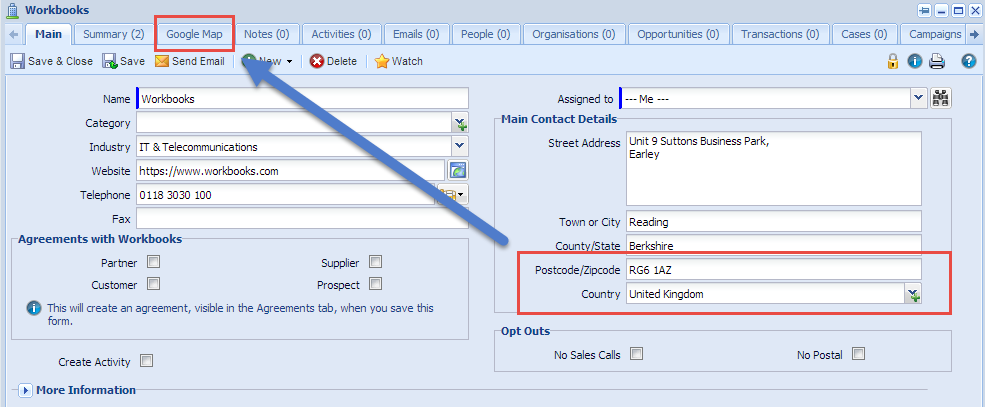Click into the Postcode/Zipcode field

click(774, 270)
